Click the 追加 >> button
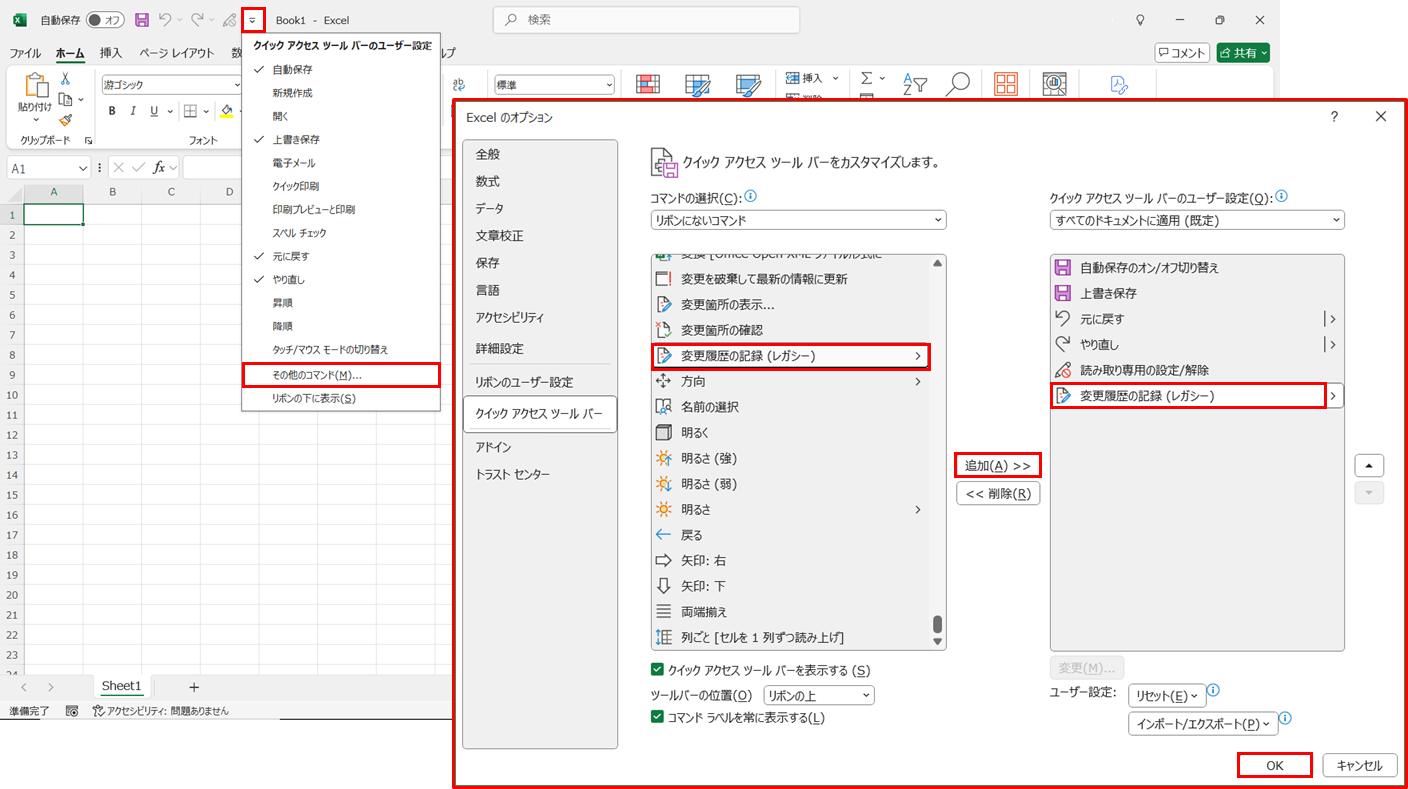This screenshot has height=789, width=1408. pos(997,465)
